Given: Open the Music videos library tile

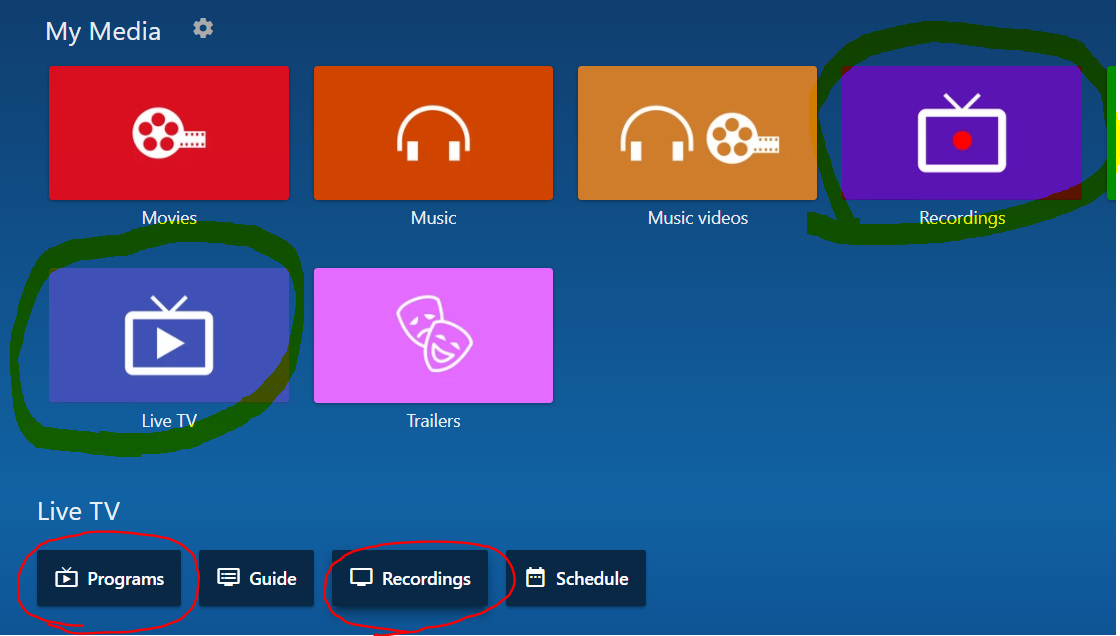Looking at the screenshot, I should coord(697,133).
